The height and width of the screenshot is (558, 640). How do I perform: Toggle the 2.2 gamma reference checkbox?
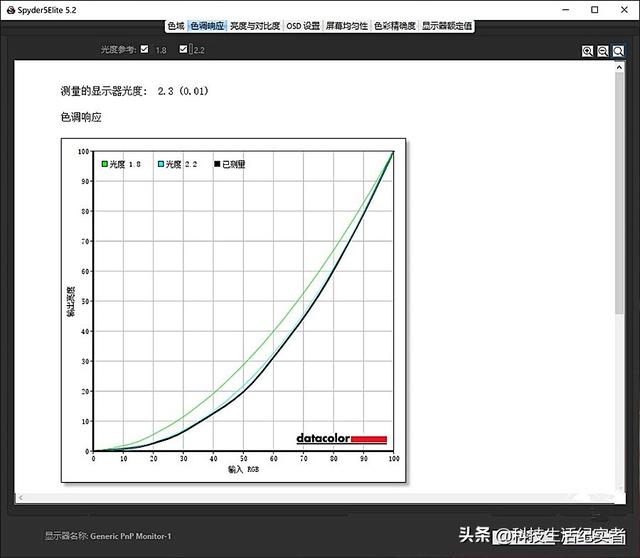tap(183, 49)
